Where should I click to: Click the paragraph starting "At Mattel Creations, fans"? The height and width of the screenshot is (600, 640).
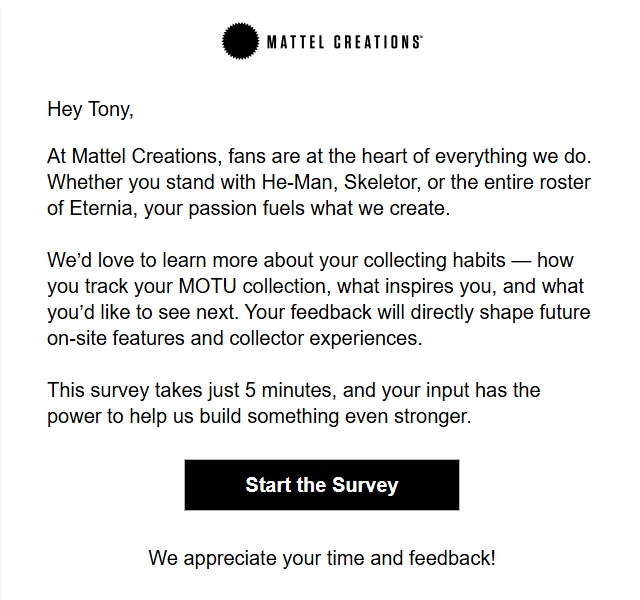tap(318, 184)
